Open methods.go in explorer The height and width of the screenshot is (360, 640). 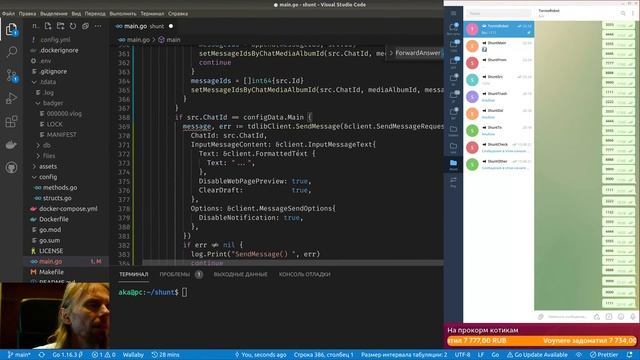point(60,188)
